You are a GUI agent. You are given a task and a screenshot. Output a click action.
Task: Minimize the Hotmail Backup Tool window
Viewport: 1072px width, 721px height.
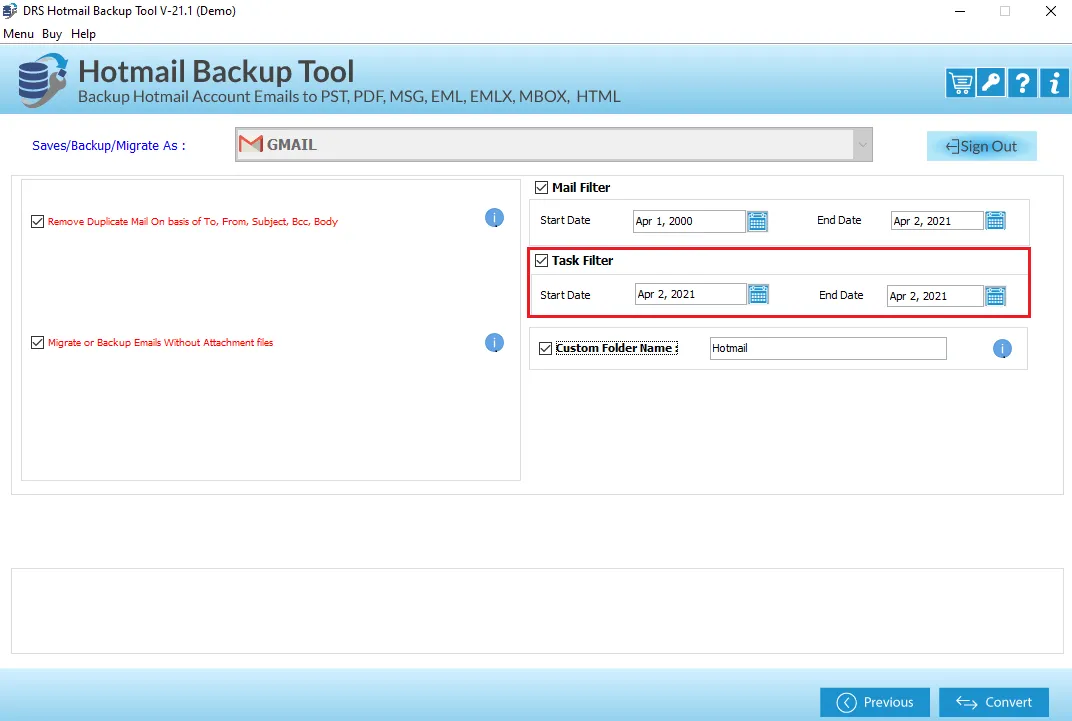coord(960,11)
